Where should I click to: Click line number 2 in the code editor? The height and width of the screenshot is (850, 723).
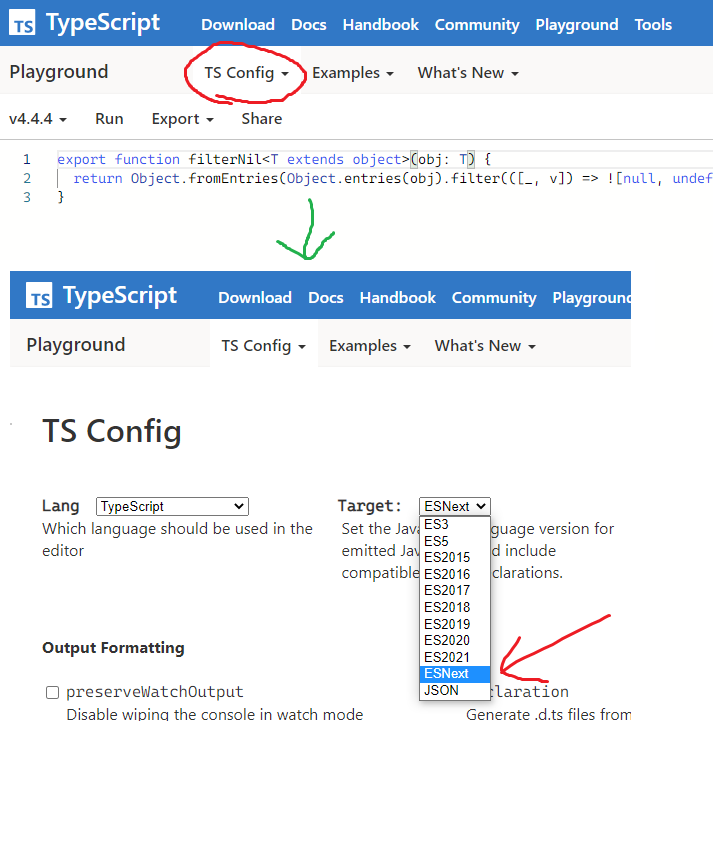tap(27, 178)
